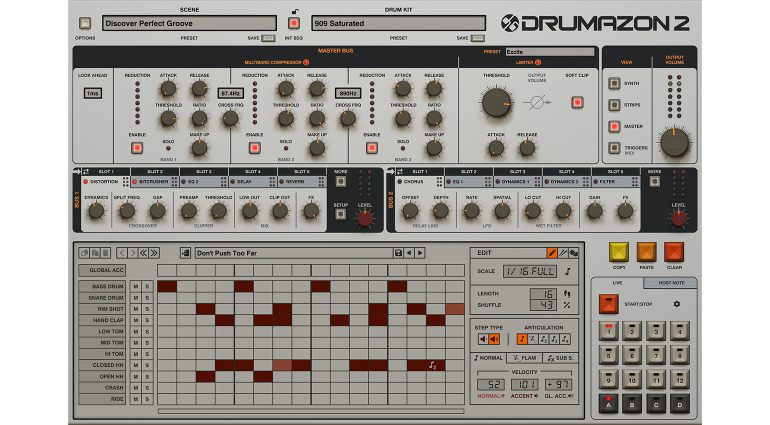770x425 pixels.
Task: Toggle Band 3 Enable button
Action: click(x=372, y=147)
